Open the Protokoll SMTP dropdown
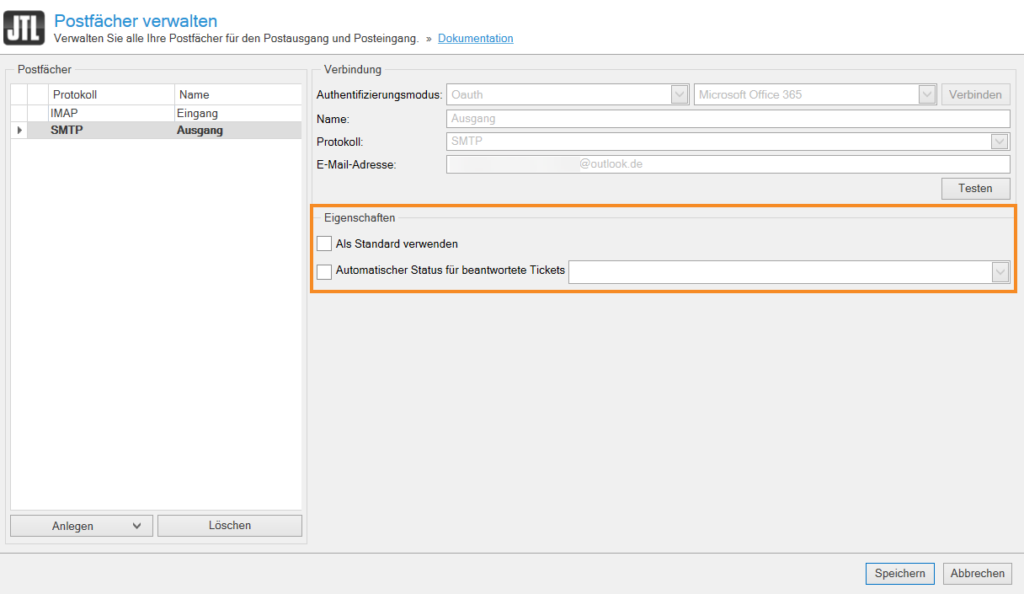 tap(1000, 142)
